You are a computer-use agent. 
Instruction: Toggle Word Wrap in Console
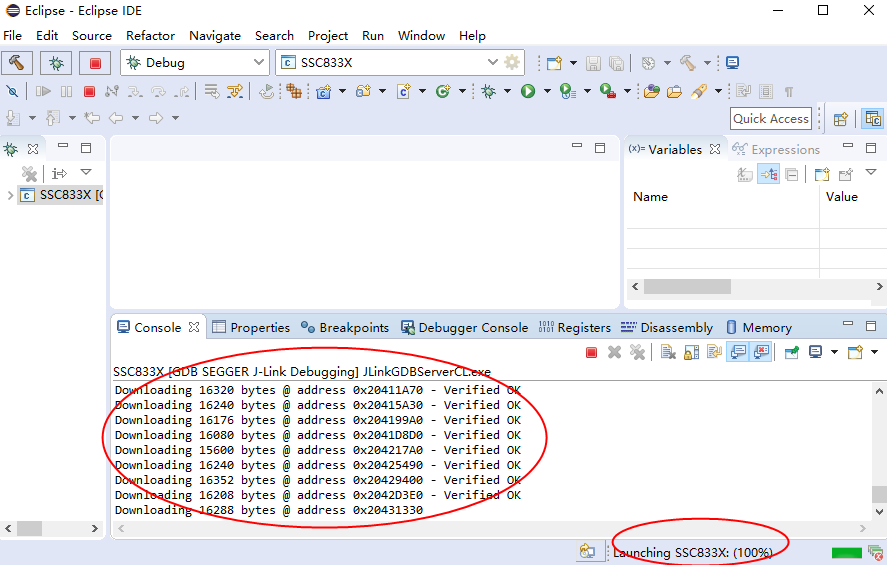tap(714, 353)
